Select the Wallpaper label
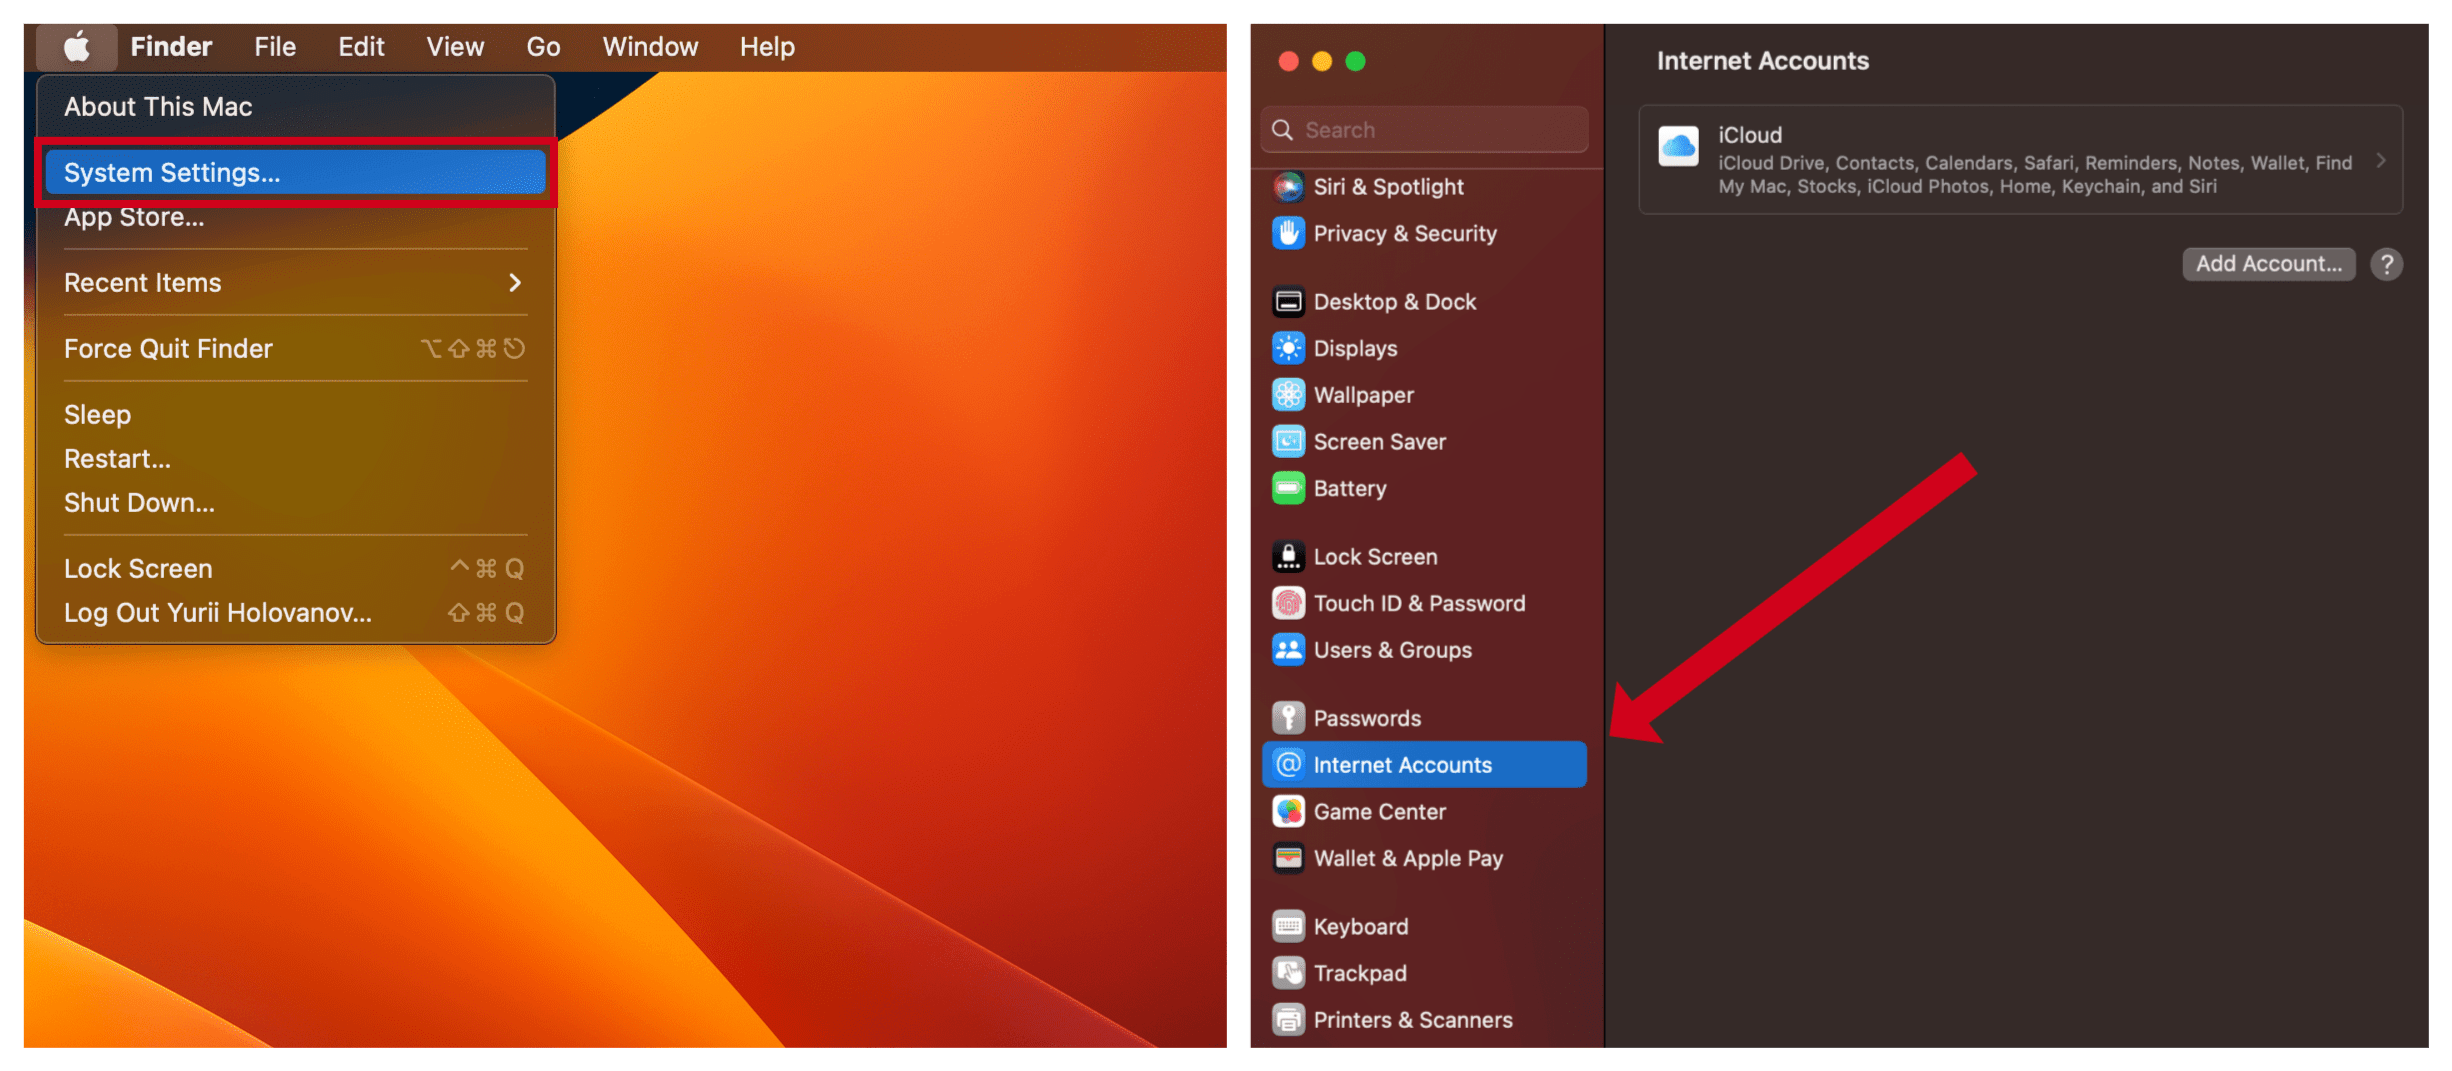The height and width of the screenshot is (1071, 2452). tap(1363, 395)
